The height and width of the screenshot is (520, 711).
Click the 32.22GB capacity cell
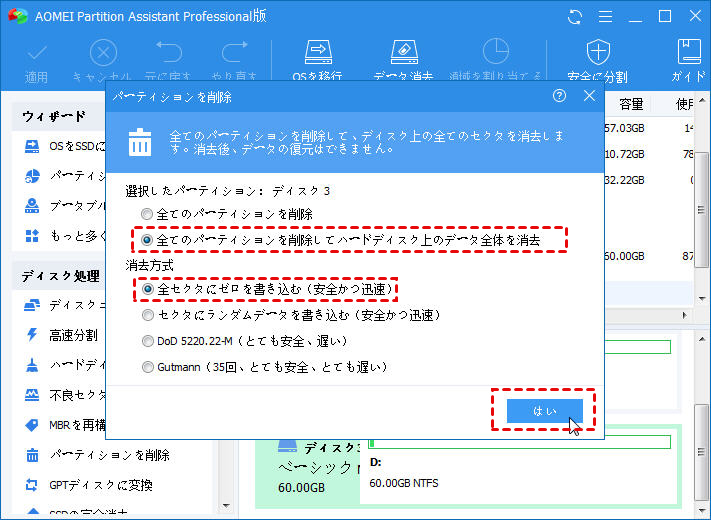point(624,180)
